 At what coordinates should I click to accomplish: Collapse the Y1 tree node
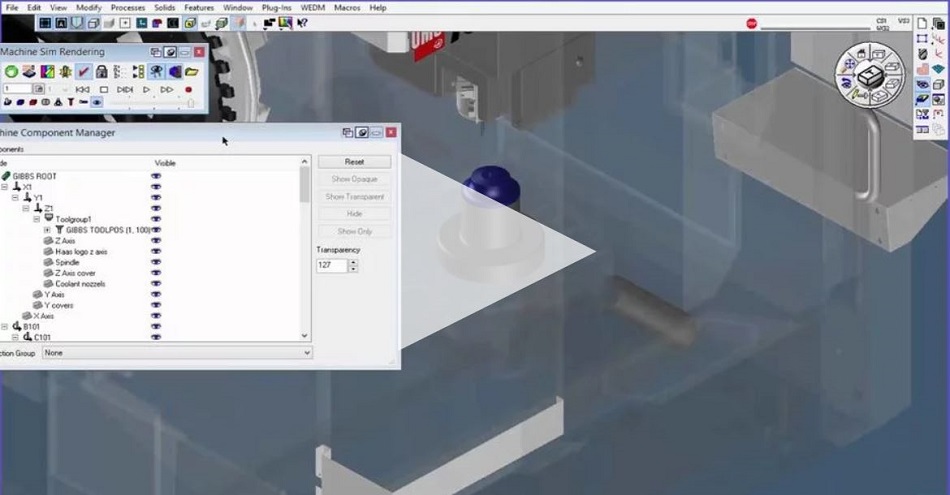[x=15, y=198]
